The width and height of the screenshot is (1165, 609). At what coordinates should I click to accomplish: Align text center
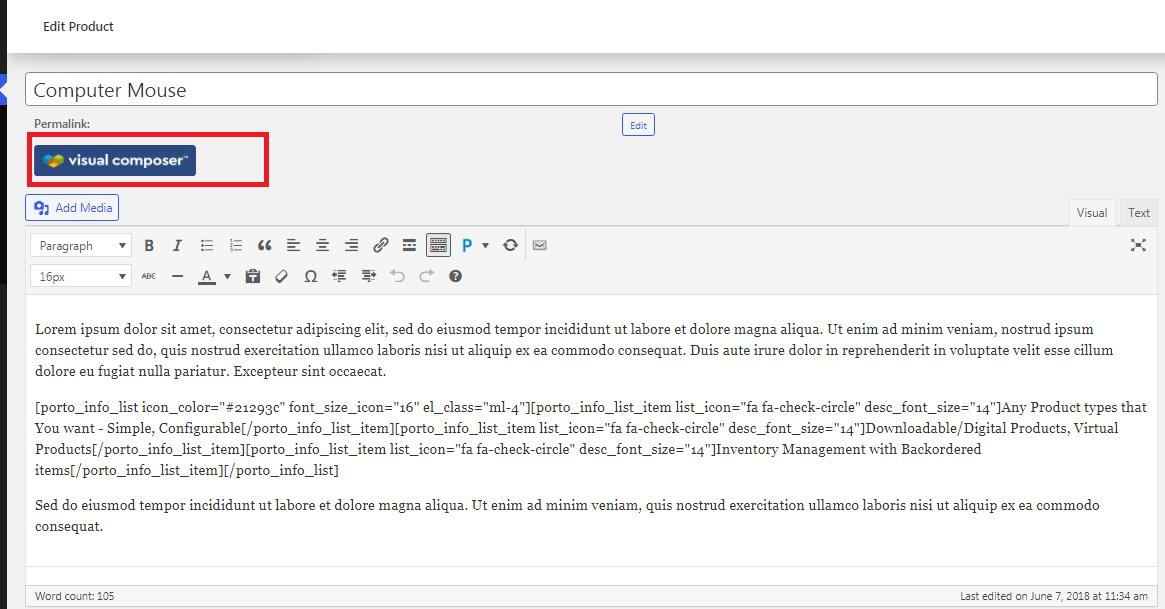[x=322, y=245]
